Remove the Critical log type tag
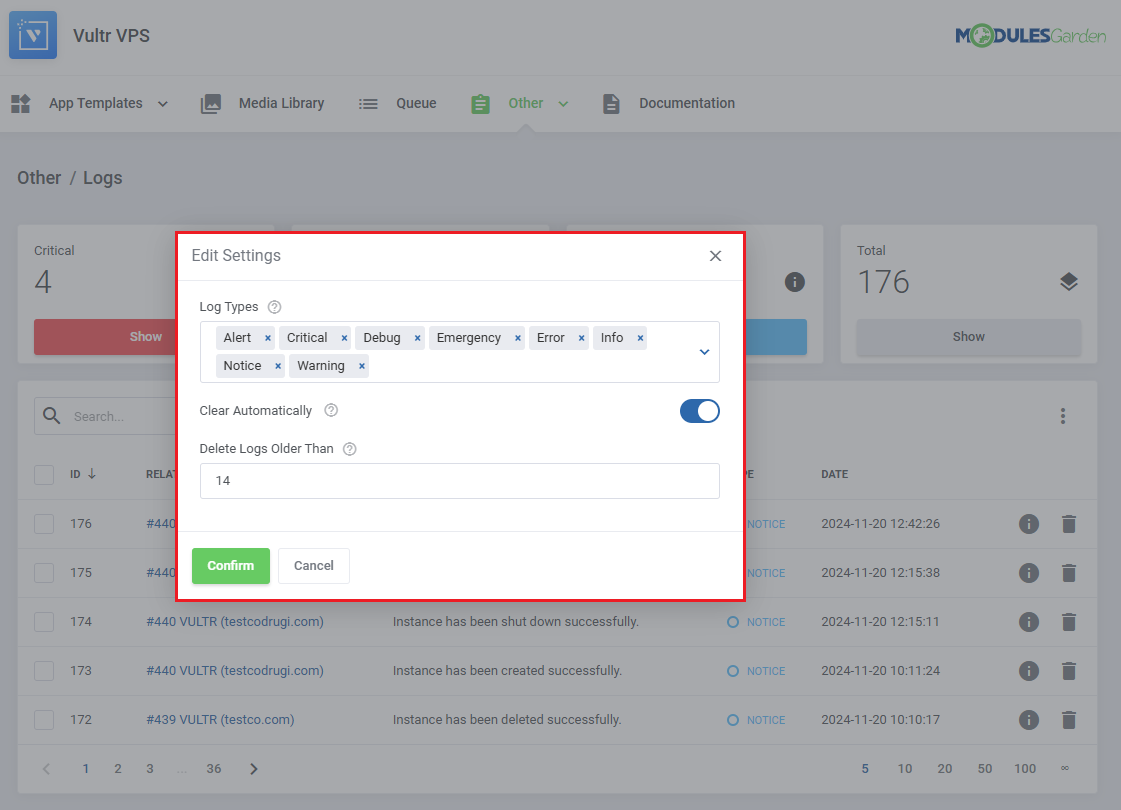The width and height of the screenshot is (1121, 810). 345,338
